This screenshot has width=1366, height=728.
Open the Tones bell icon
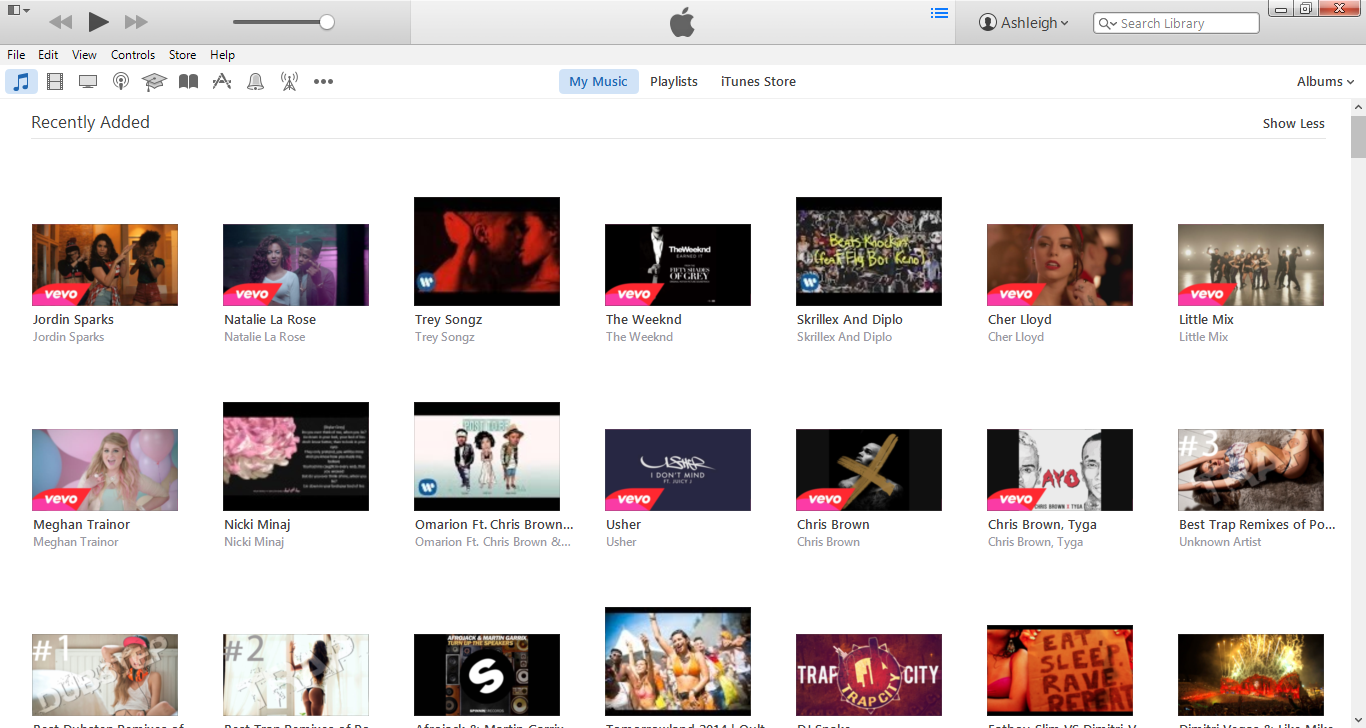tap(256, 82)
